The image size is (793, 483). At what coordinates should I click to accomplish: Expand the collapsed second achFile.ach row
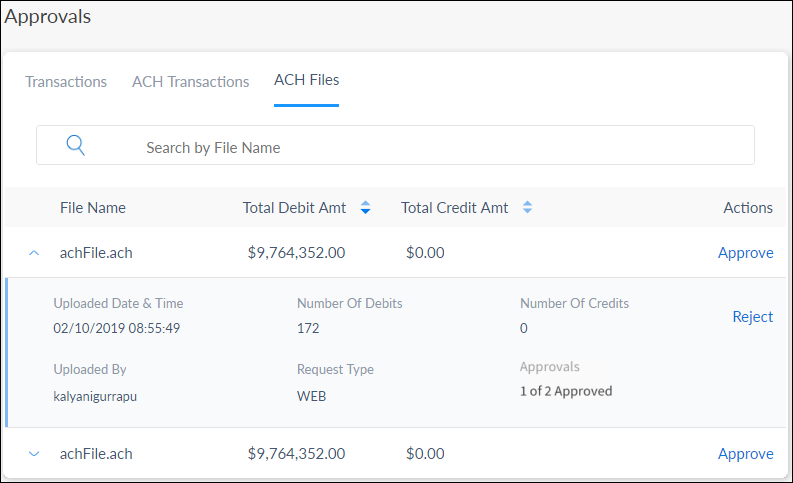click(x=34, y=454)
